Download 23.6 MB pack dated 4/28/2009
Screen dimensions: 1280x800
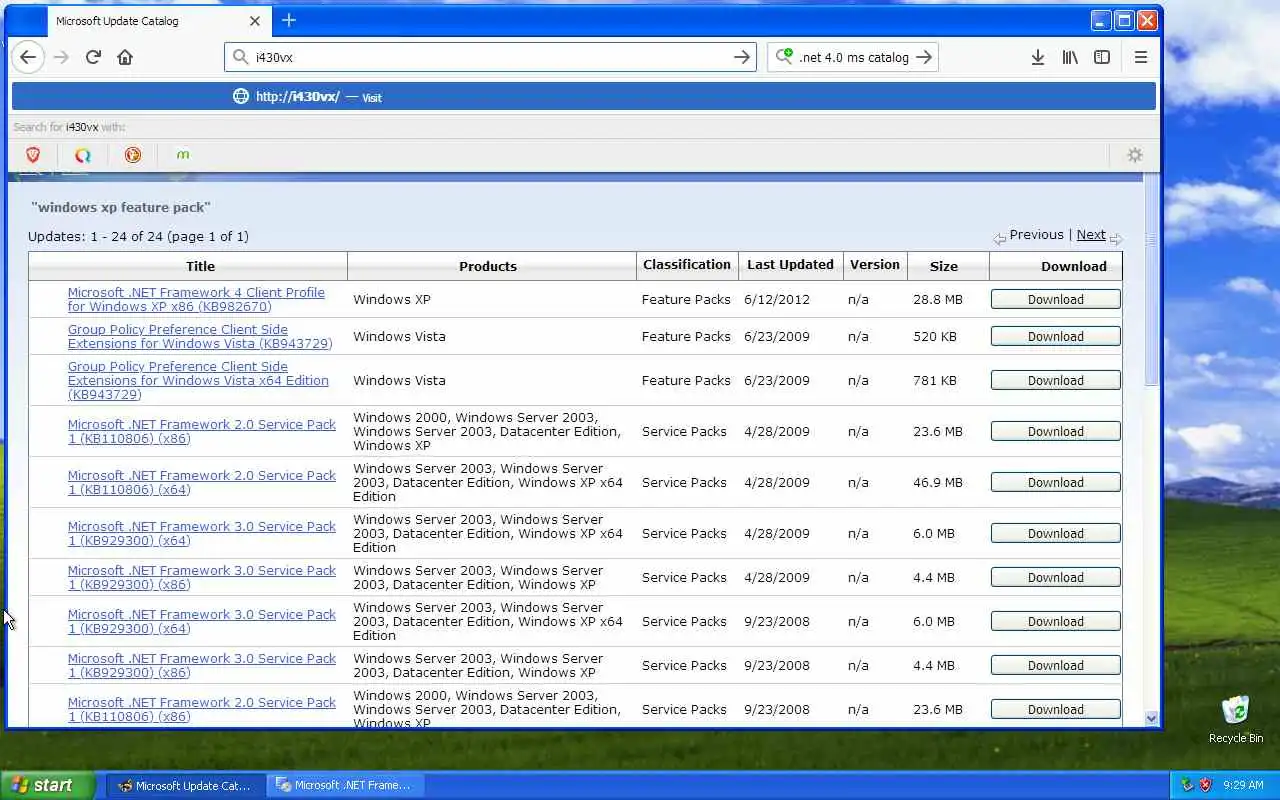pyautogui.click(x=1055, y=431)
